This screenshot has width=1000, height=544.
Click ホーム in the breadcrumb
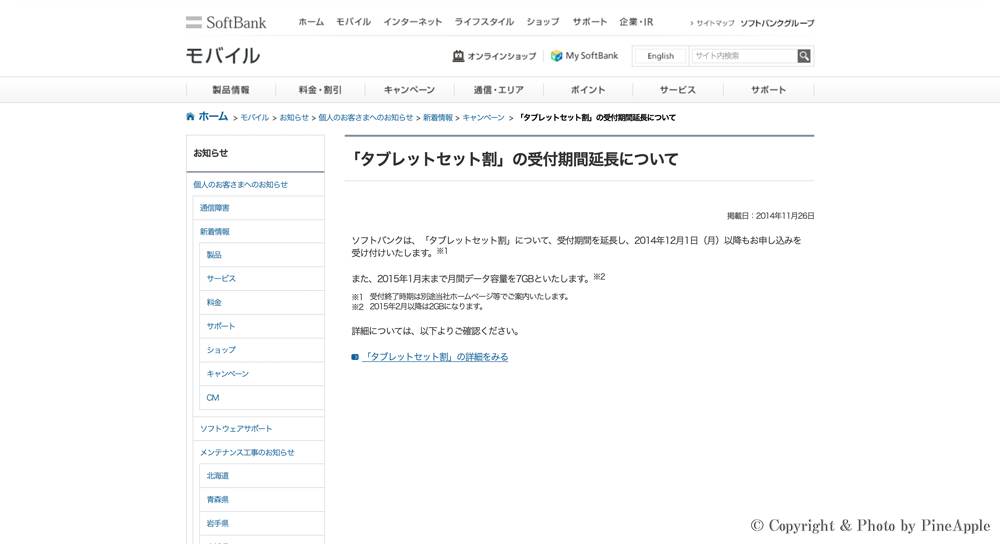coord(213,116)
